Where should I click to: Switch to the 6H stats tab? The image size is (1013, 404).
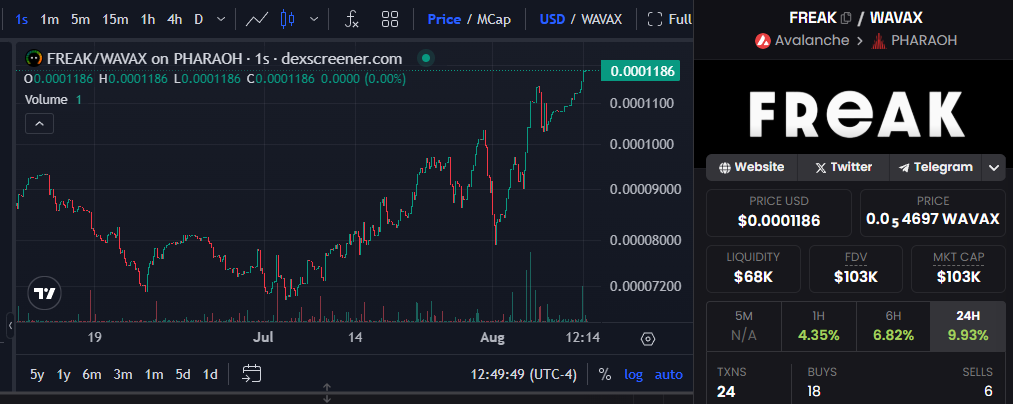893,326
